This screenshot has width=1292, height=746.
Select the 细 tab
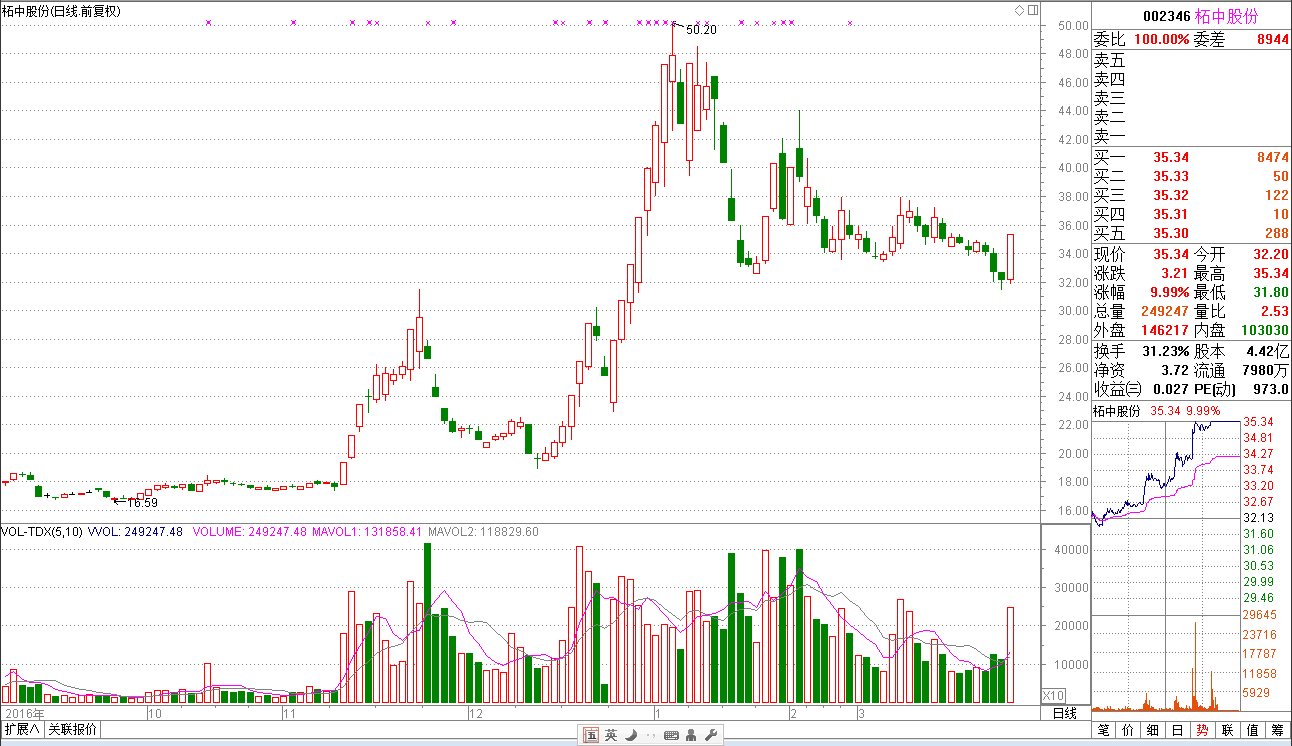point(1154,730)
